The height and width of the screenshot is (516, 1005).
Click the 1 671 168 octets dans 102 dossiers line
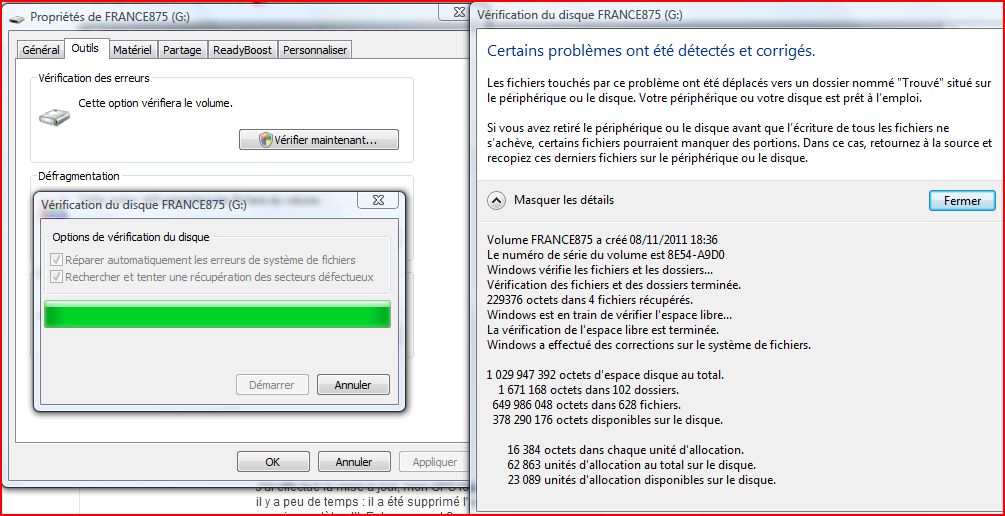click(588, 390)
